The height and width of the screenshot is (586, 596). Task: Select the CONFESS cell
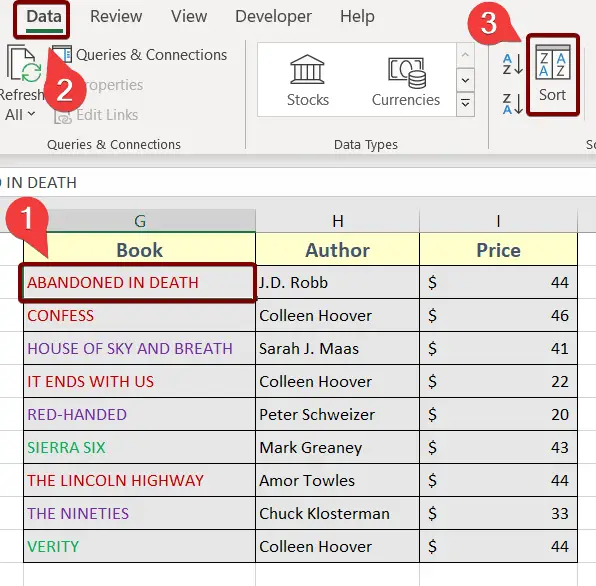tap(139, 315)
